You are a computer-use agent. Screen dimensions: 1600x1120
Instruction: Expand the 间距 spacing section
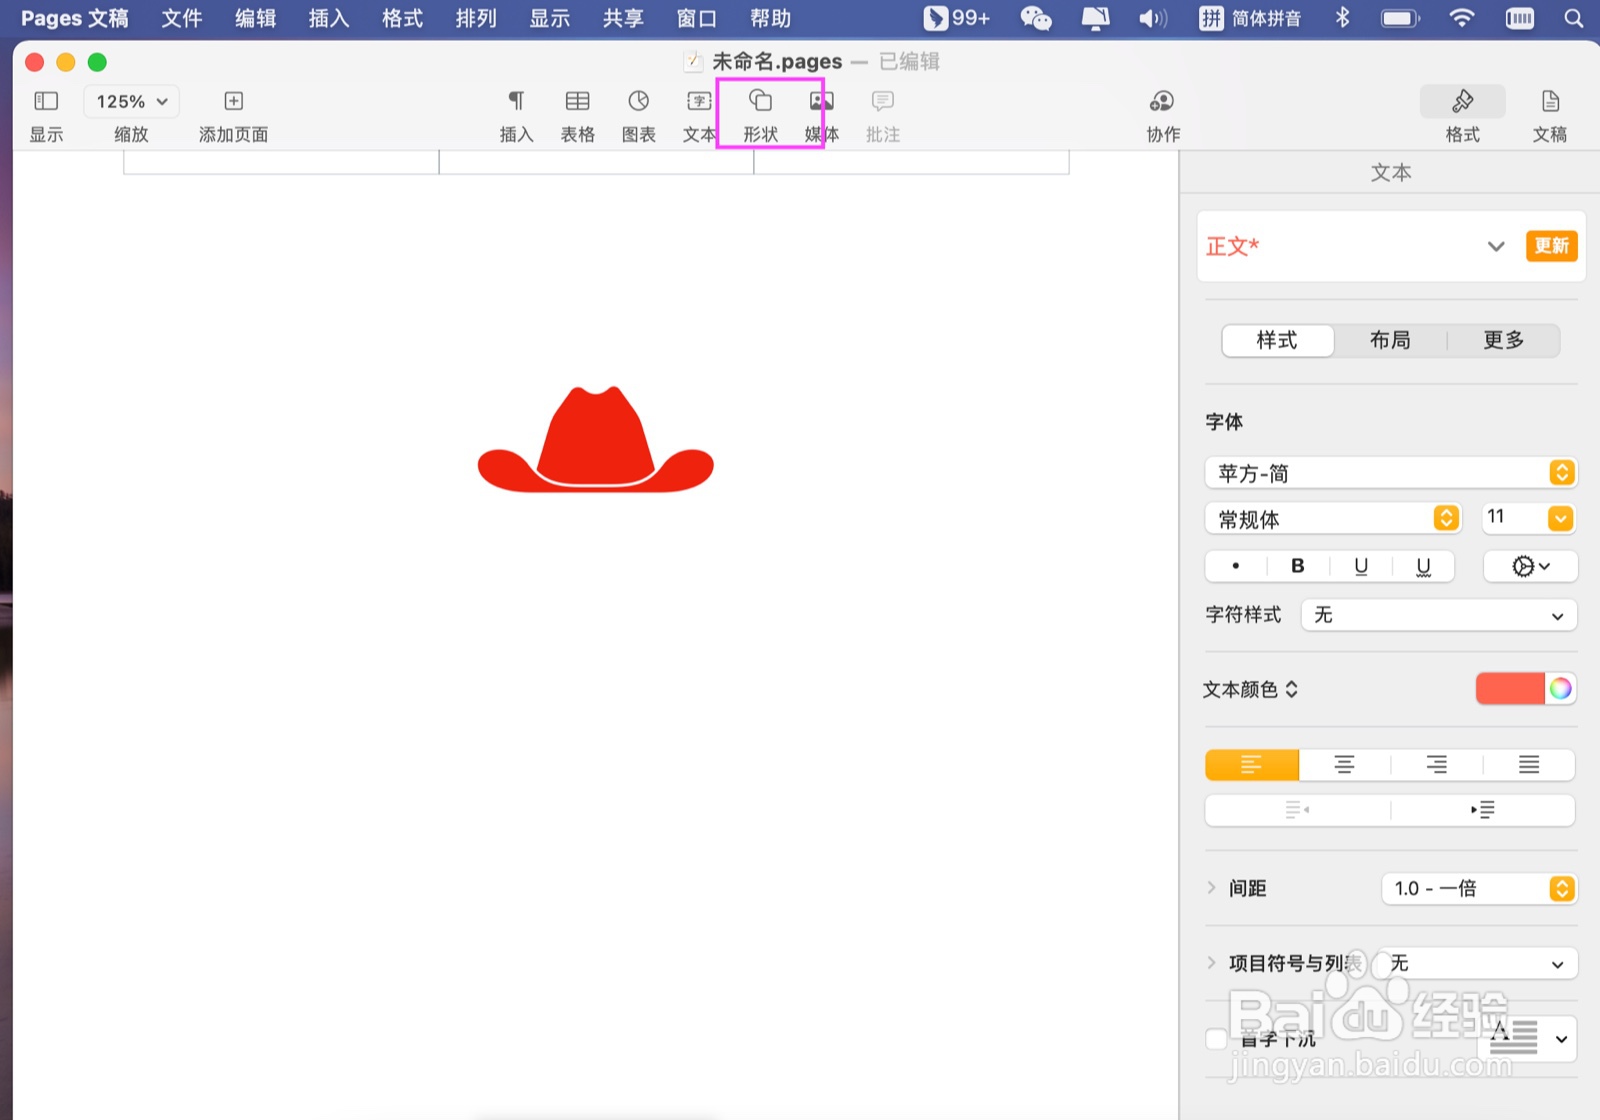pos(1211,888)
